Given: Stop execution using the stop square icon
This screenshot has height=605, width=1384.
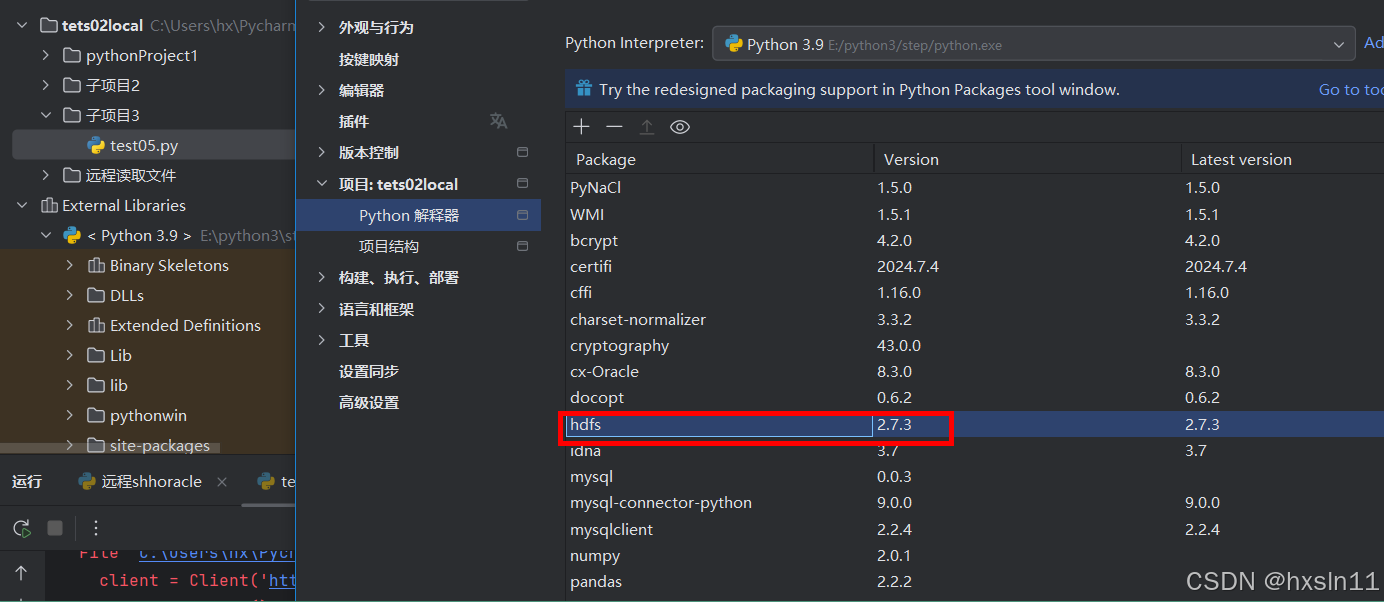Looking at the screenshot, I should tap(54, 528).
